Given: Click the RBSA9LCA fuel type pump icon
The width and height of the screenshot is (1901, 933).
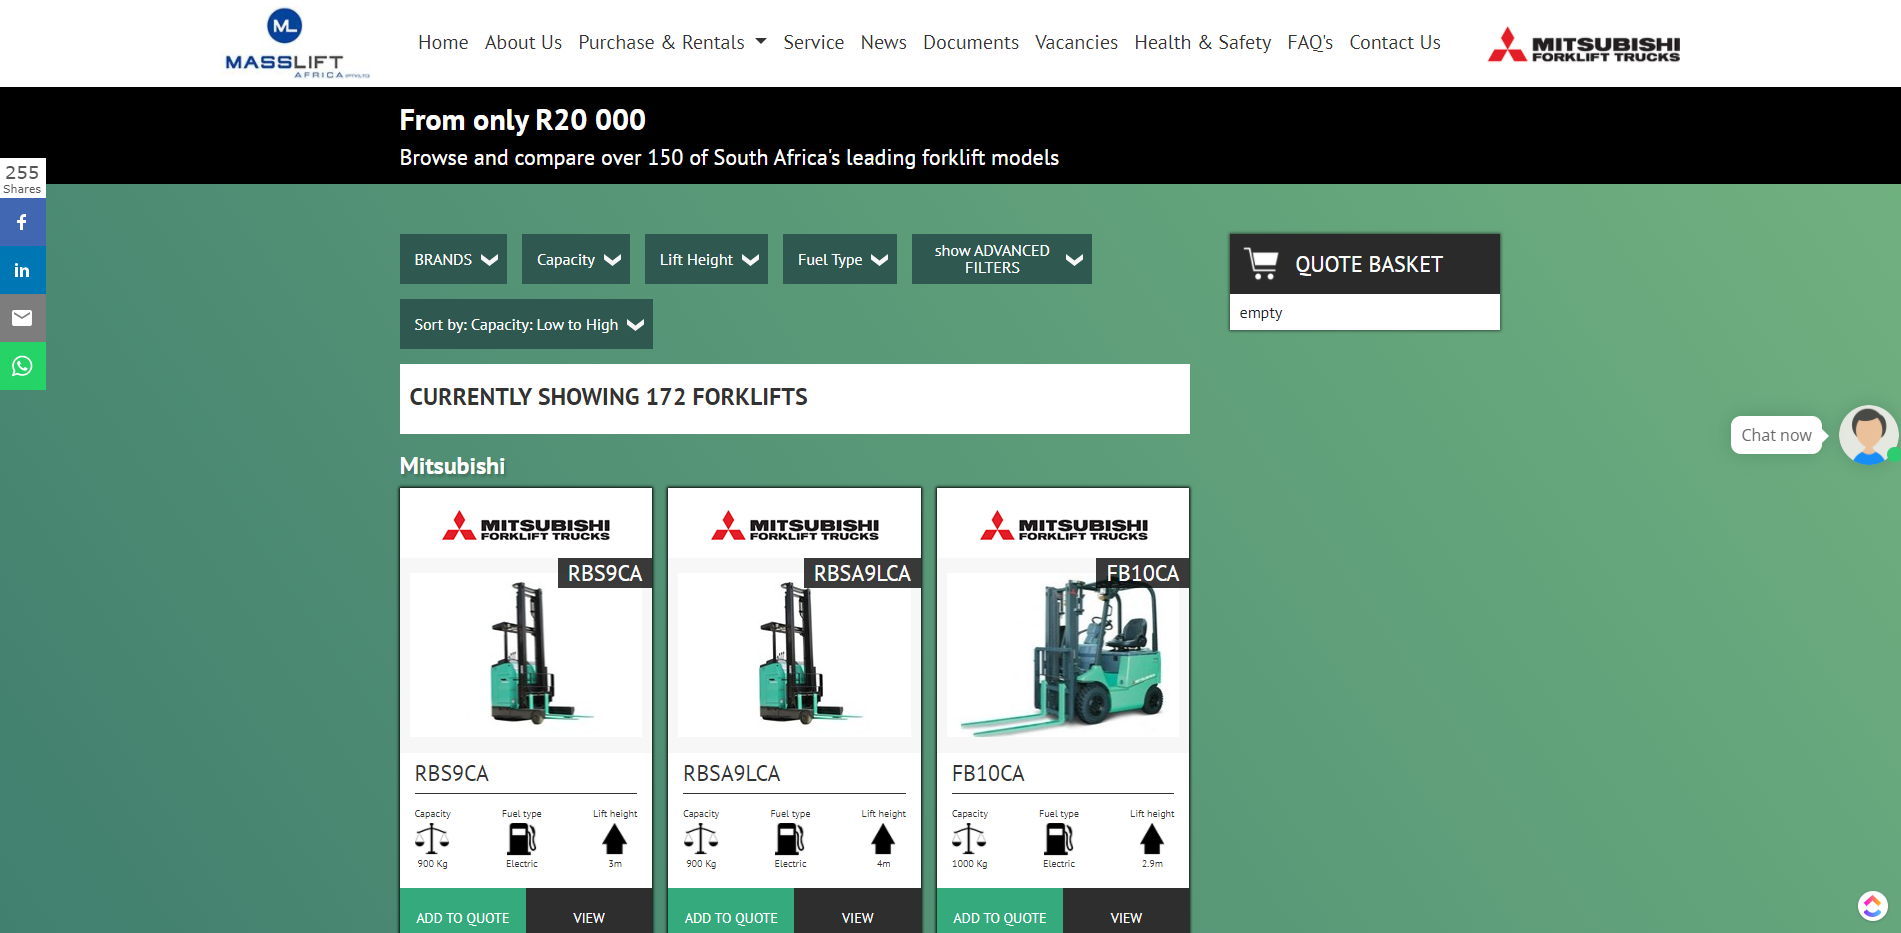Looking at the screenshot, I should coord(790,839).
